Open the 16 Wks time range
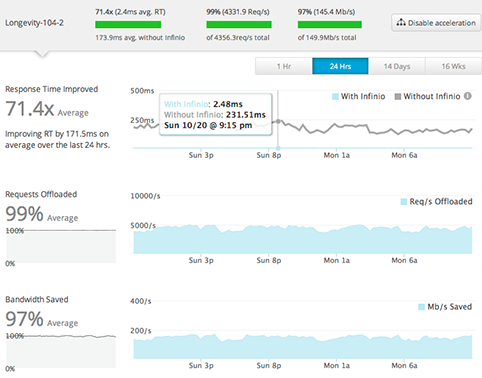Screen dimensions: 482x378 point(453,66)
